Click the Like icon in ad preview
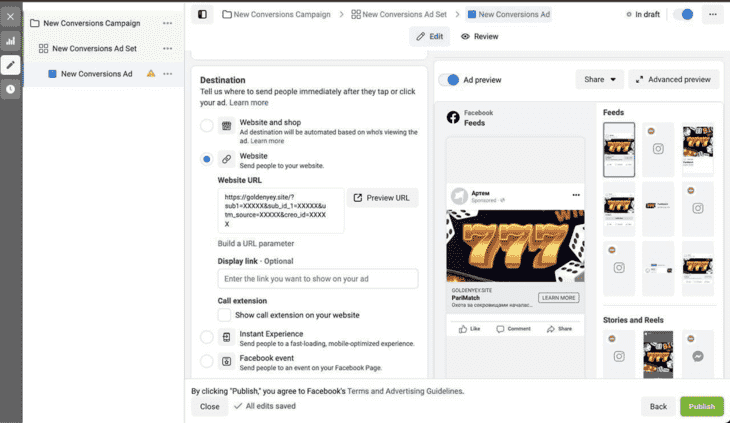730x423 pixels. (x=463, y=329)
